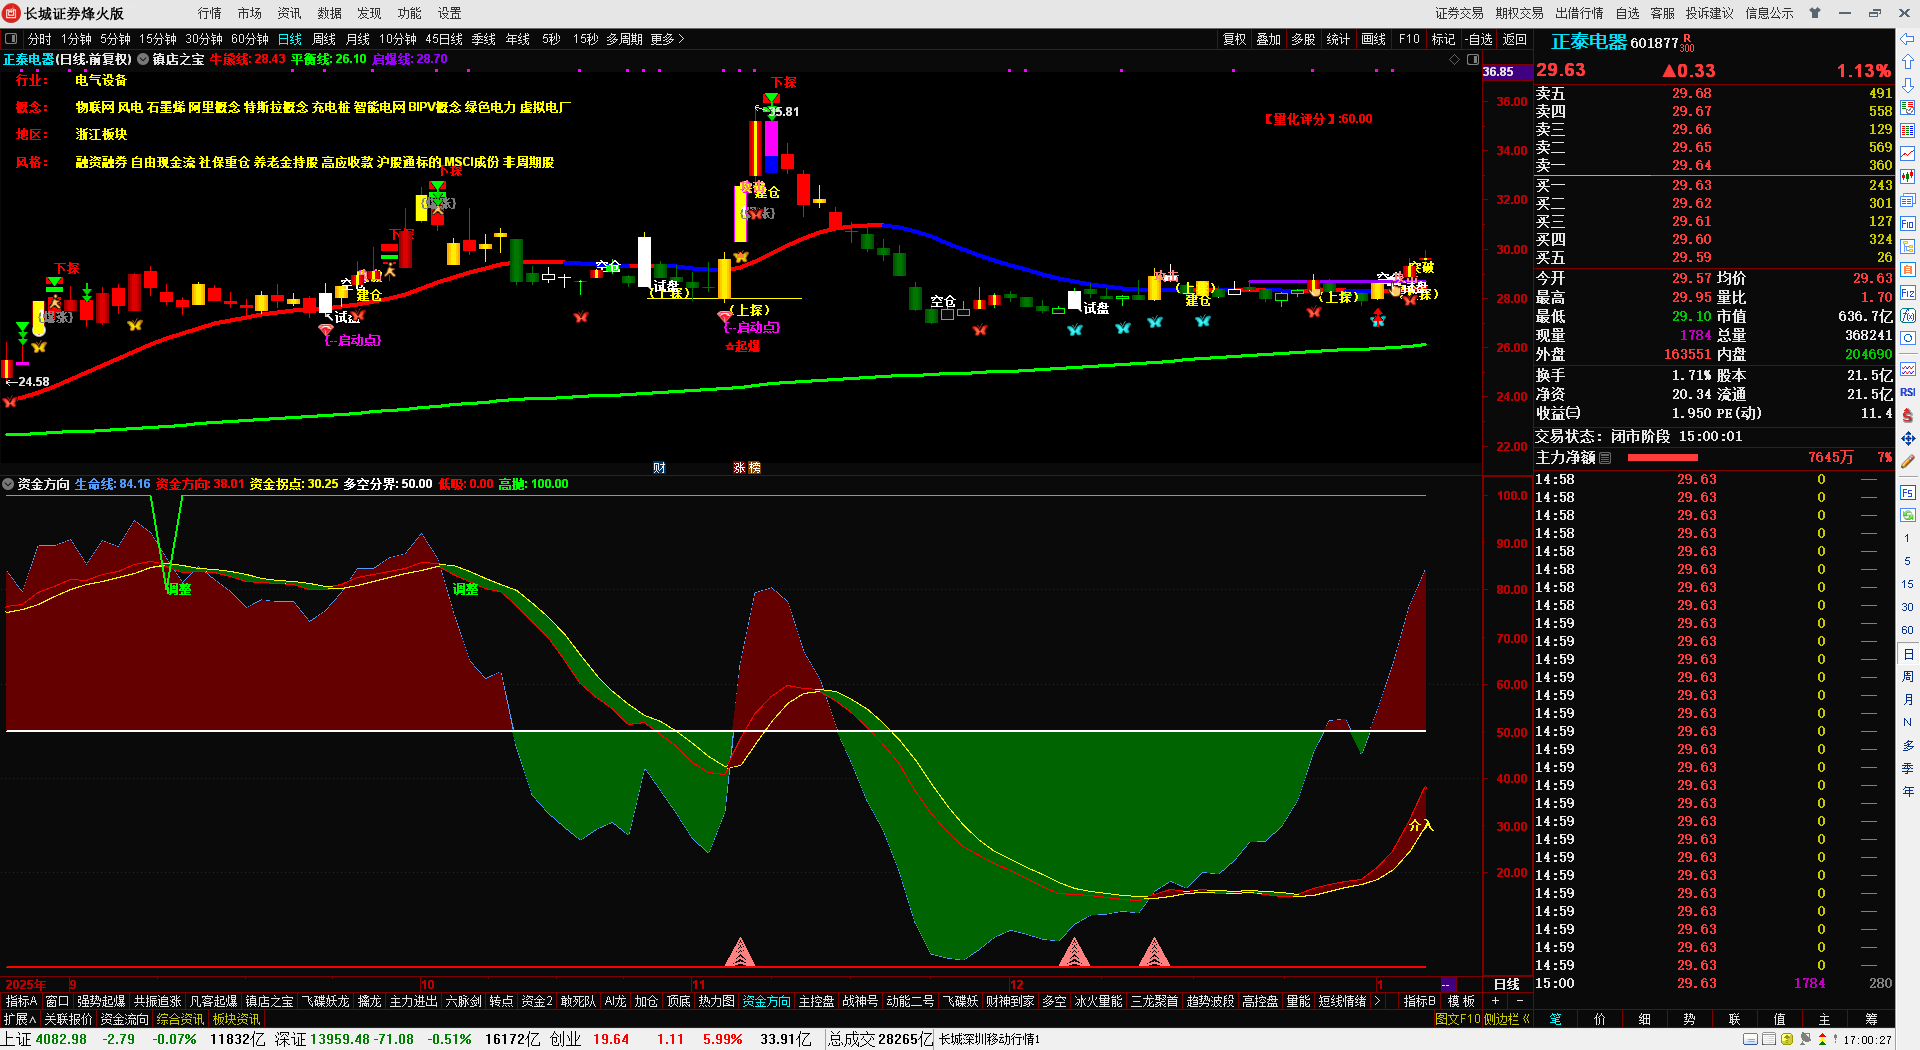Screen dimensions: 1920x1050
Task: Click the back arrow icon in right sidebar
Action: pyautogui.click(x=1908, y=39)
